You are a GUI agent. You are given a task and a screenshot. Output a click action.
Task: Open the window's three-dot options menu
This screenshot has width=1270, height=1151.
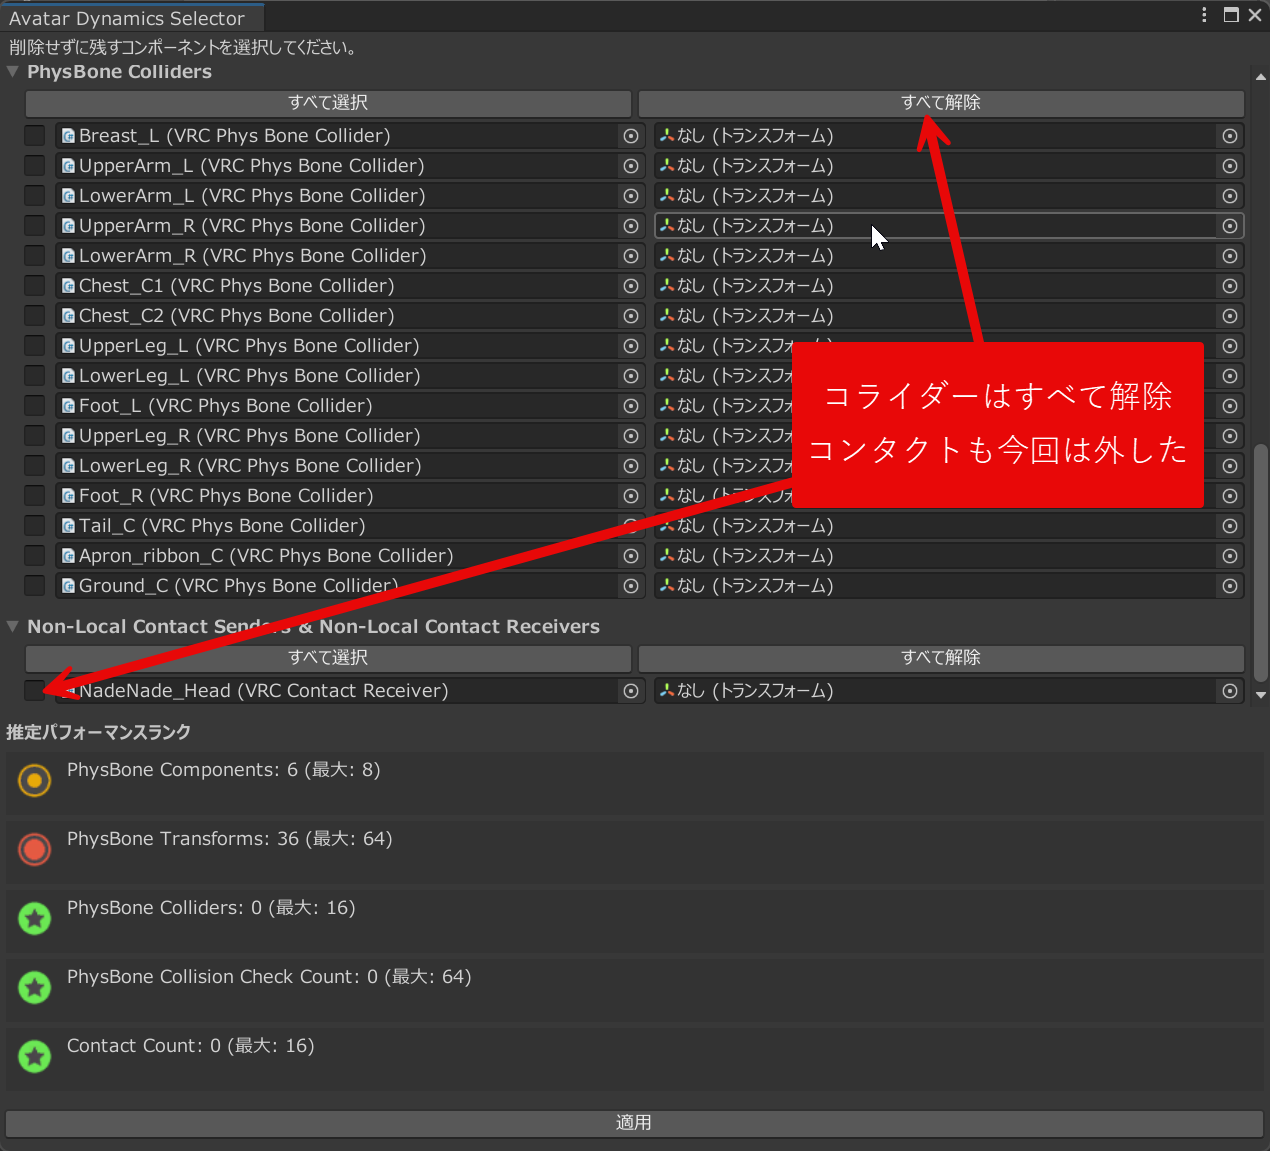[1204, 15]
